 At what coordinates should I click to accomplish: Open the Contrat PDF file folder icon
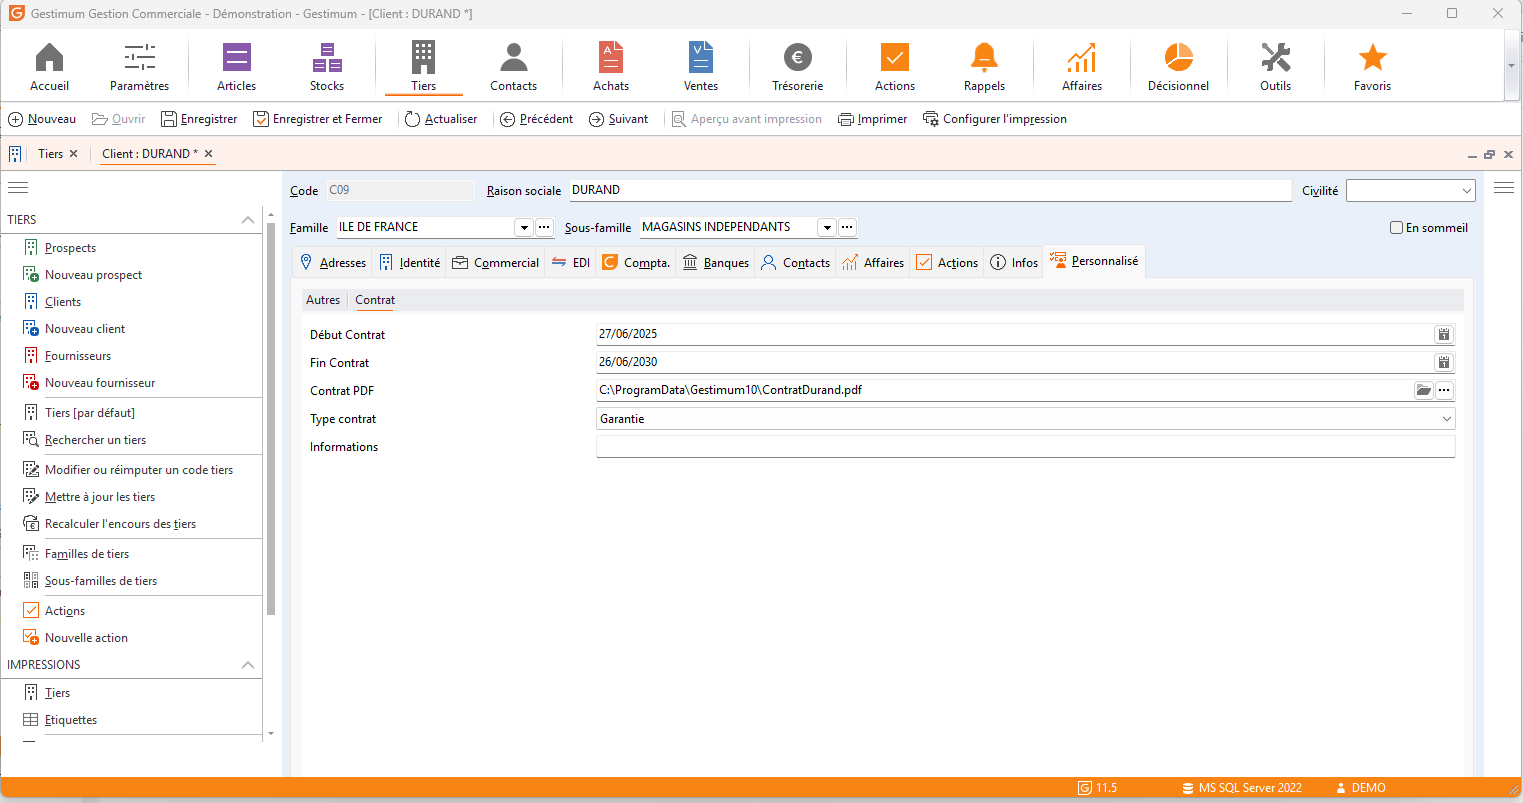(x=1424, y=390)
